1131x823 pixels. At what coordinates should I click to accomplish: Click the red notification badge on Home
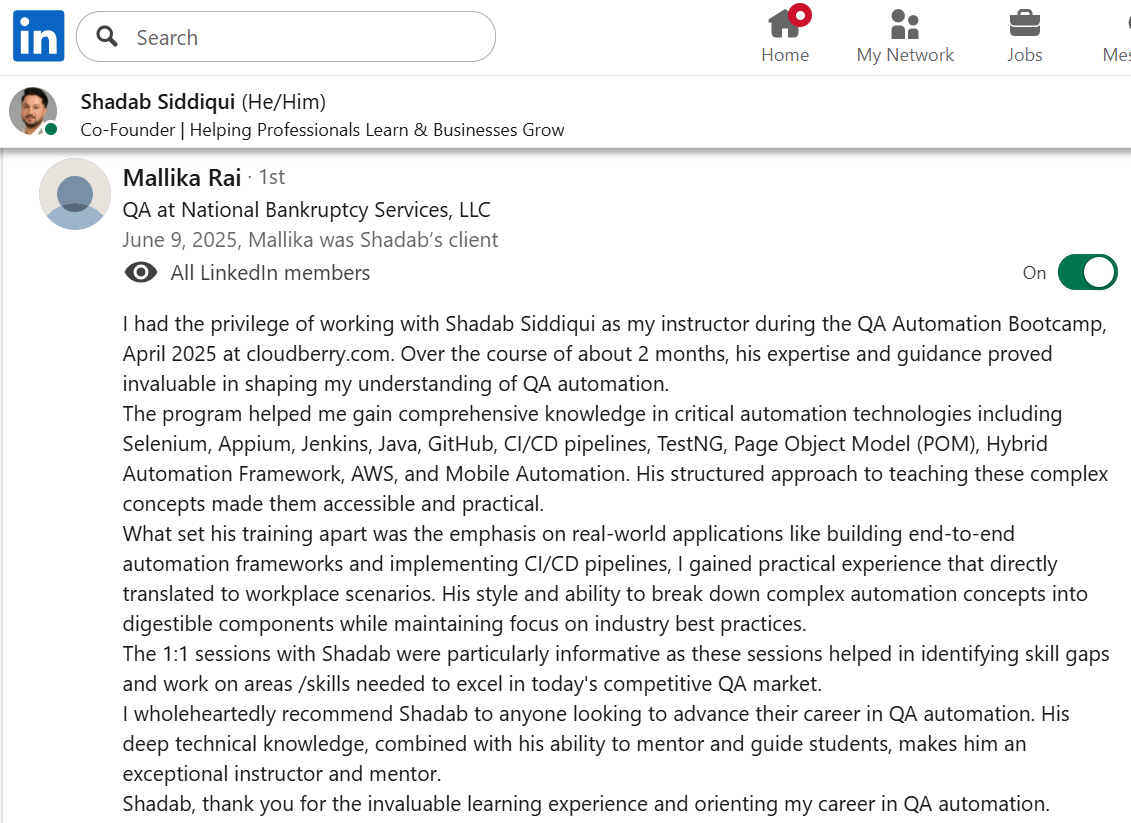coord(800,15)
